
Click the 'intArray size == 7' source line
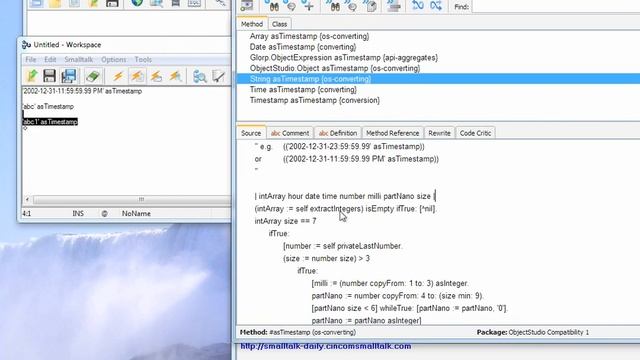tap(285, 221)
